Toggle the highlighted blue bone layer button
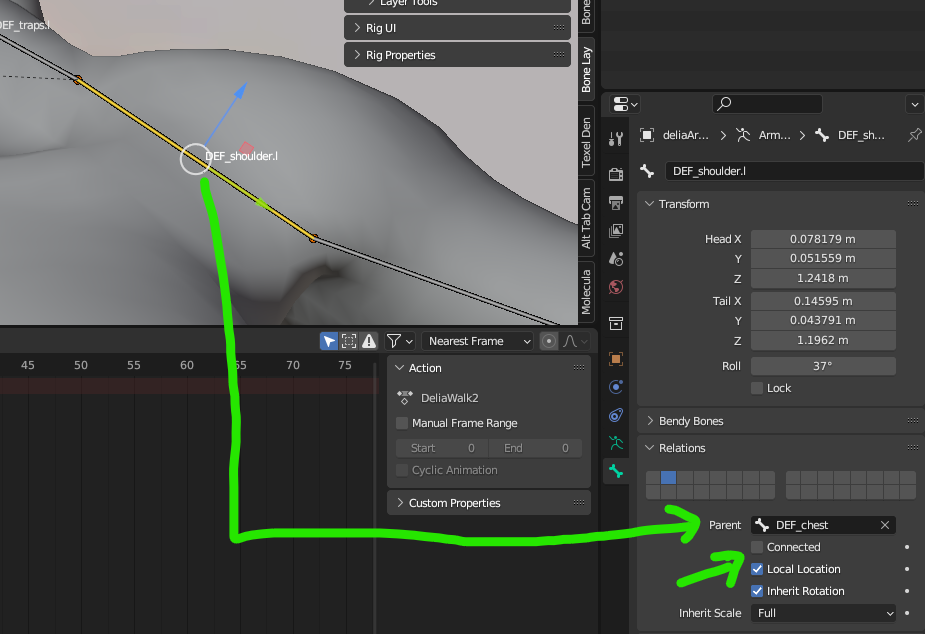 [x=668, y=477]
